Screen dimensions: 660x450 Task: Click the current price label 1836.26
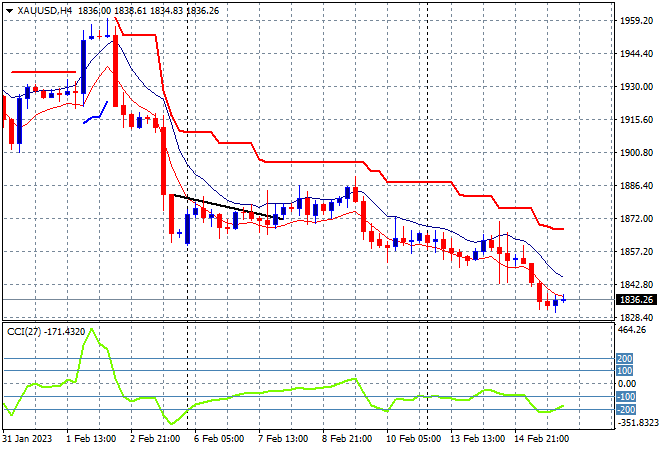coord(636,300)
